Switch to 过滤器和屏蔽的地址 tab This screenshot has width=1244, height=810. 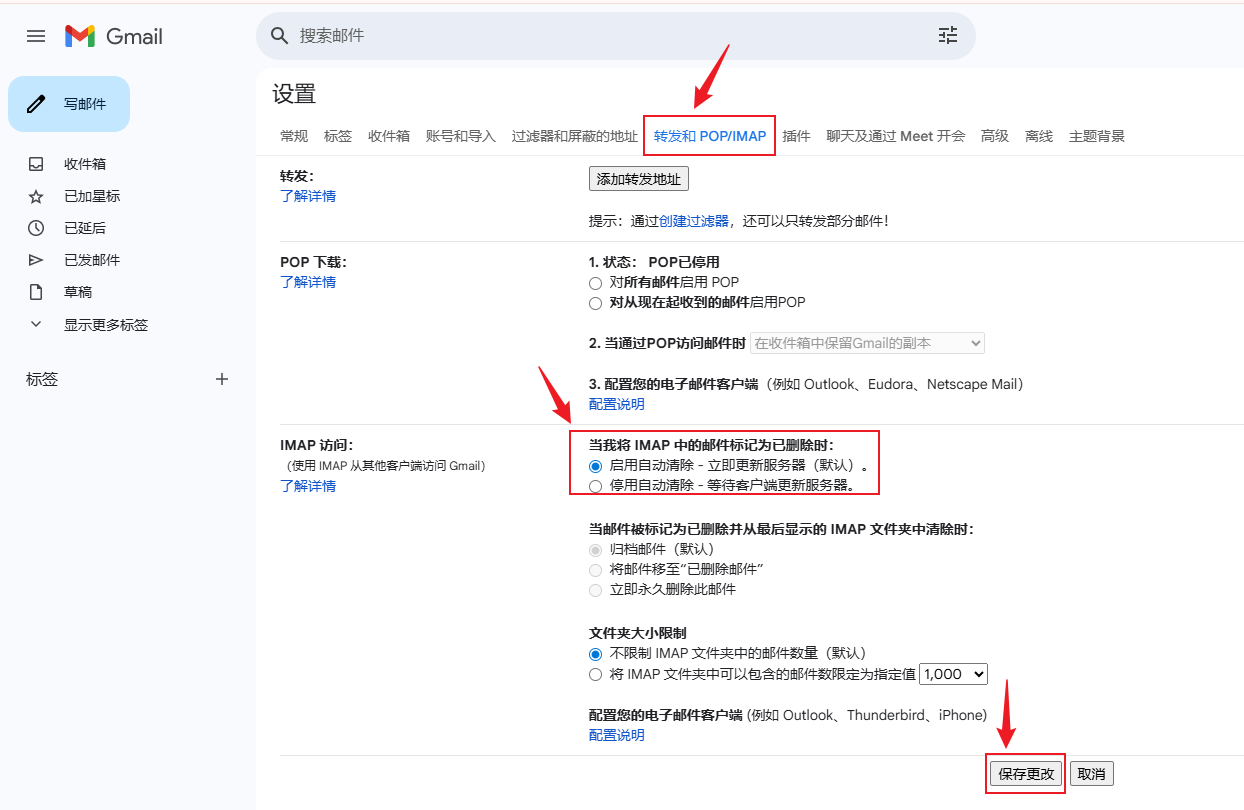574,136
